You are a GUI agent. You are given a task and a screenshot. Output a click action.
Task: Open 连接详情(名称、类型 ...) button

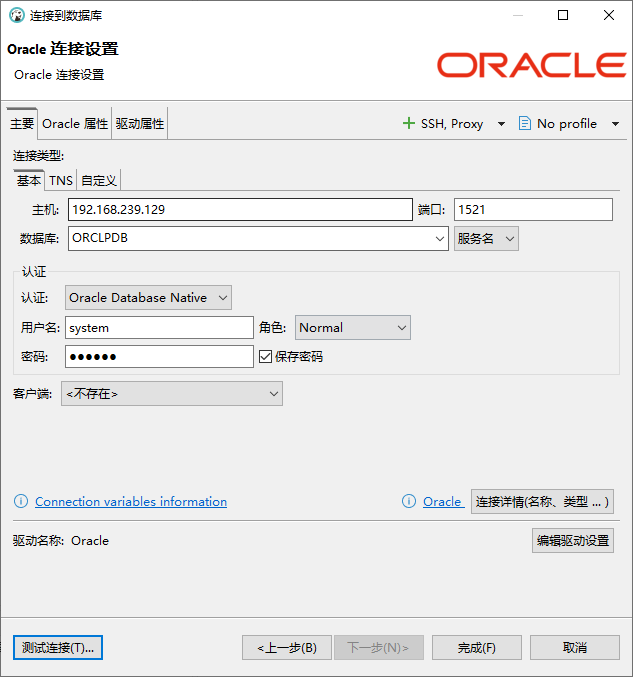coord(542,501)
